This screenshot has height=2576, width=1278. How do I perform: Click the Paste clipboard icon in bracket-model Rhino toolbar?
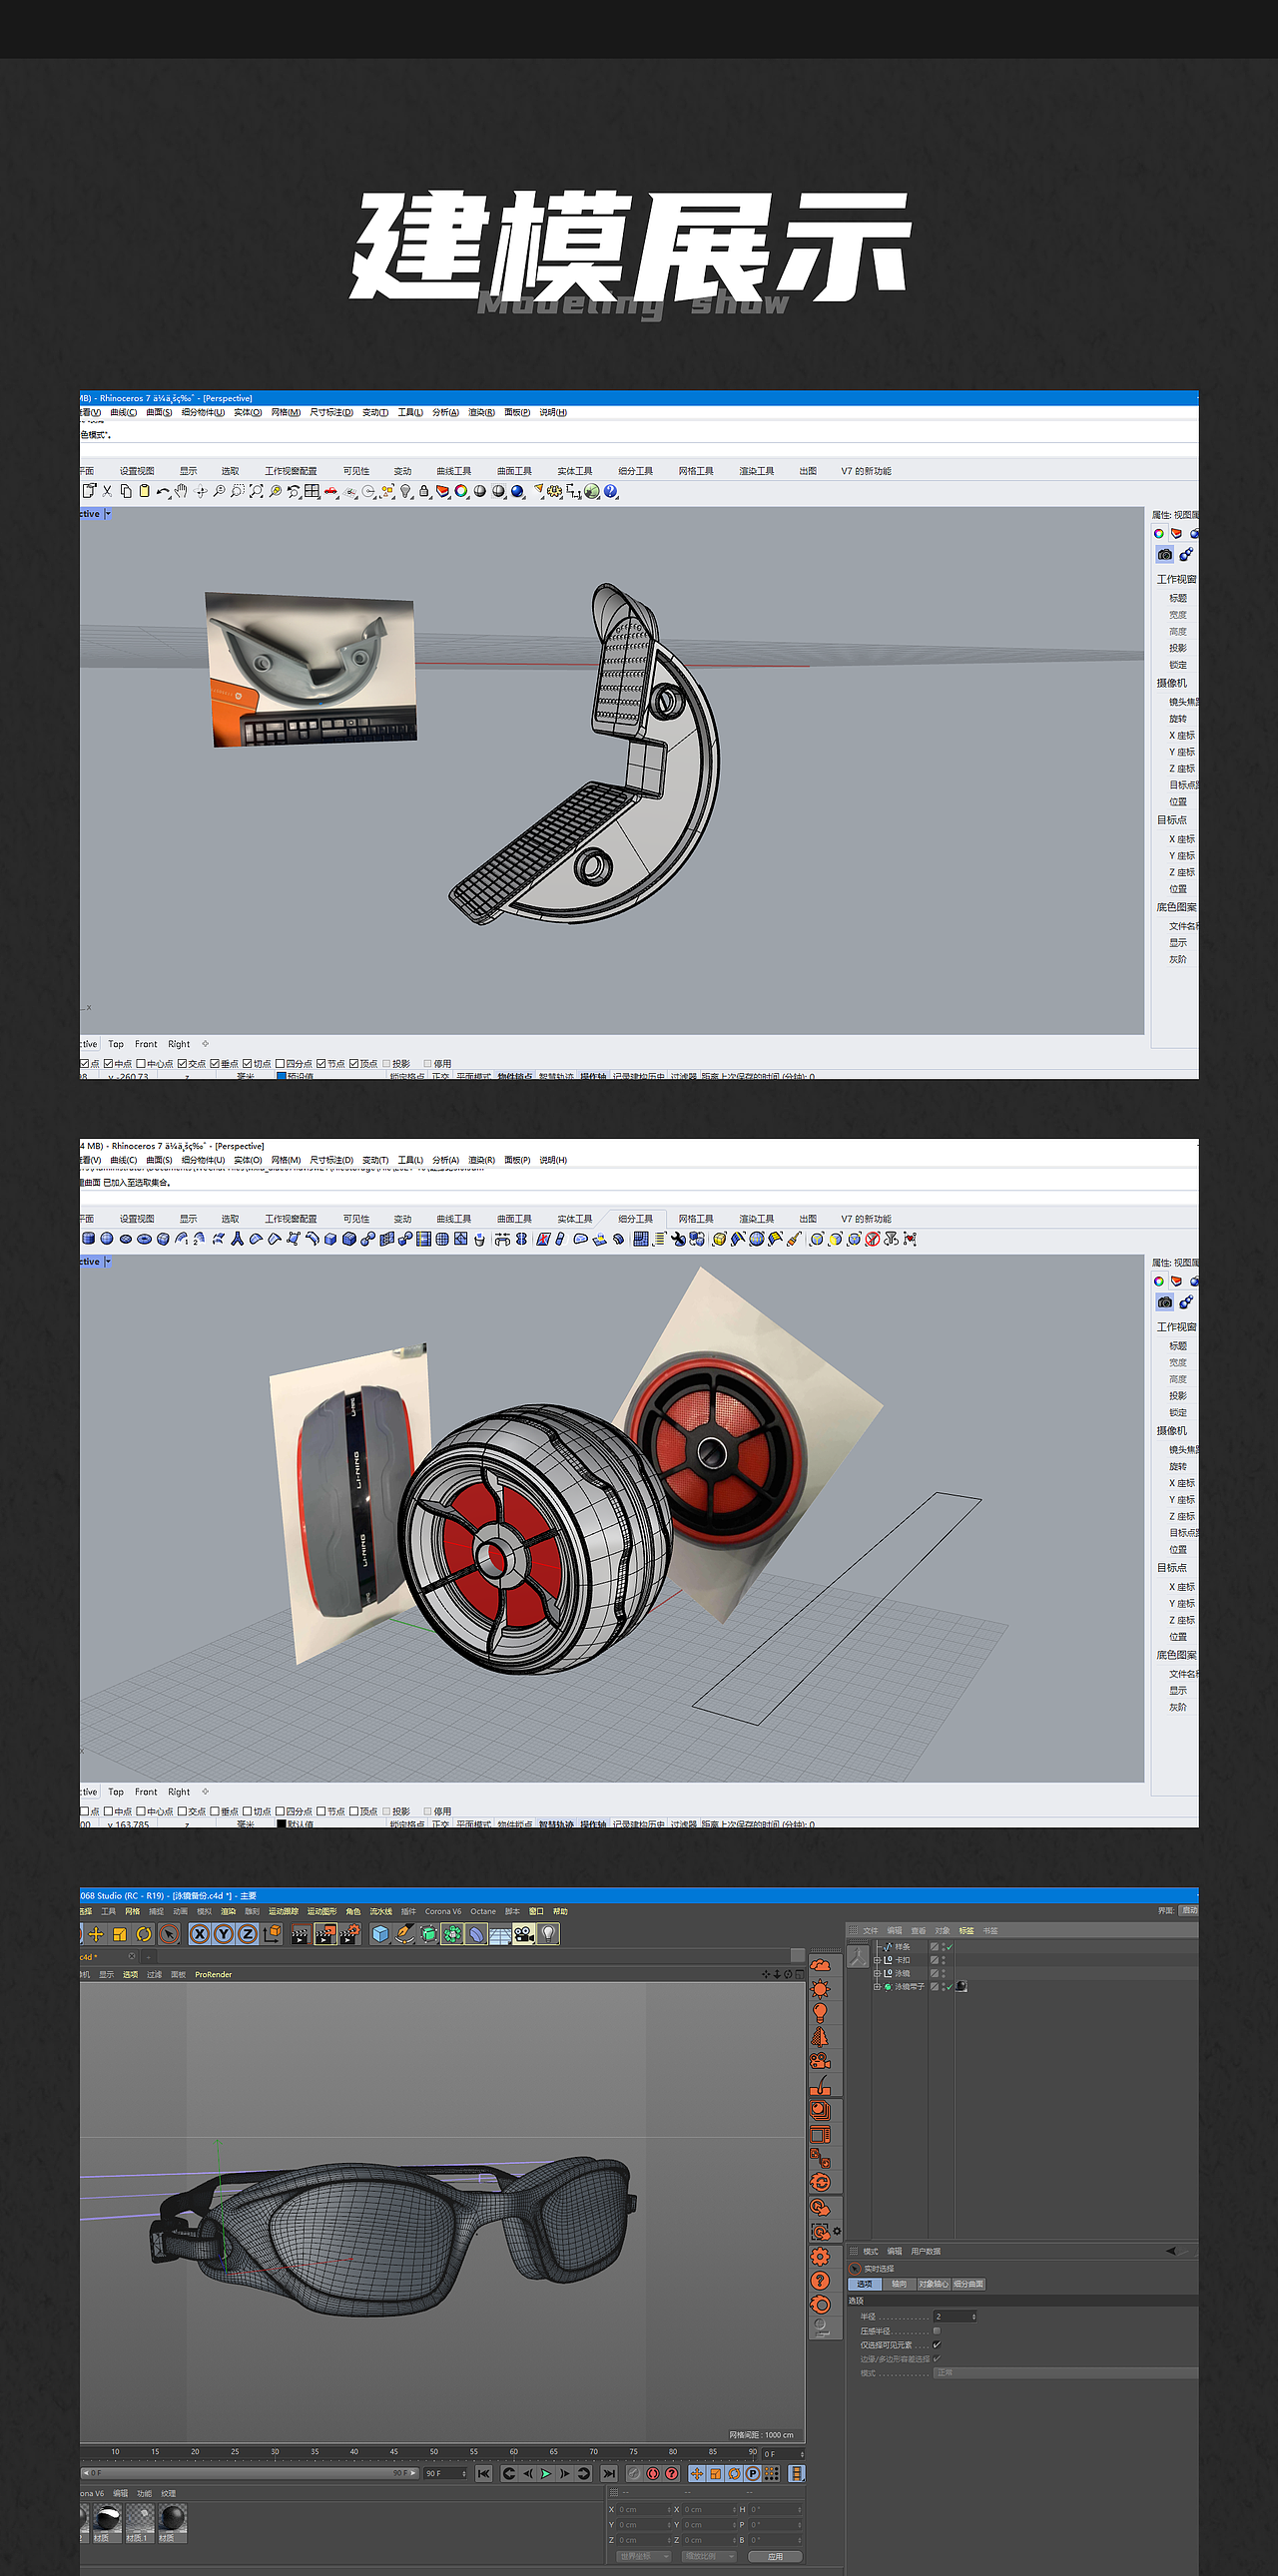(144, 491)
